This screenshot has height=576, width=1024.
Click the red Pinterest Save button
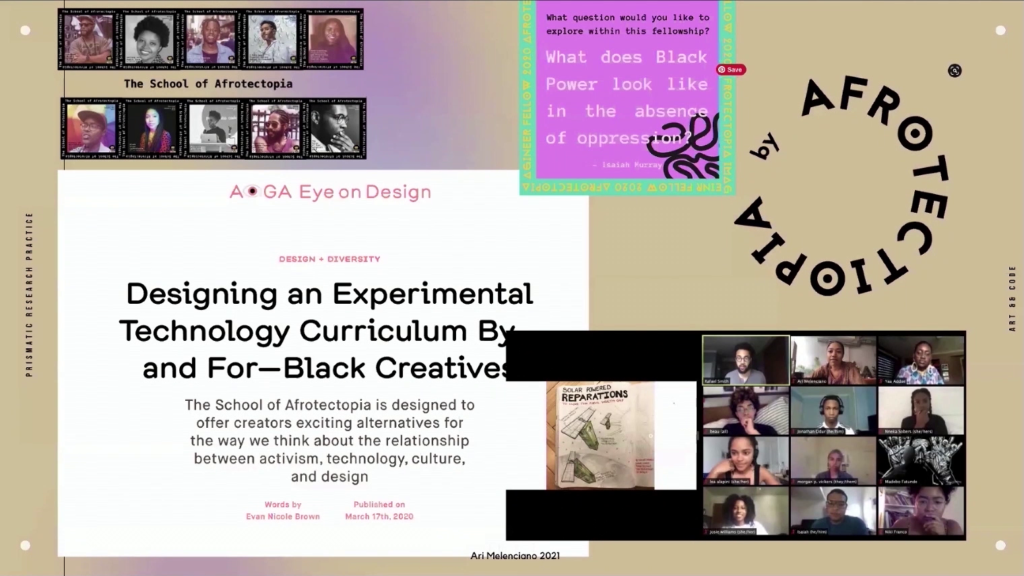pos(731,69)
